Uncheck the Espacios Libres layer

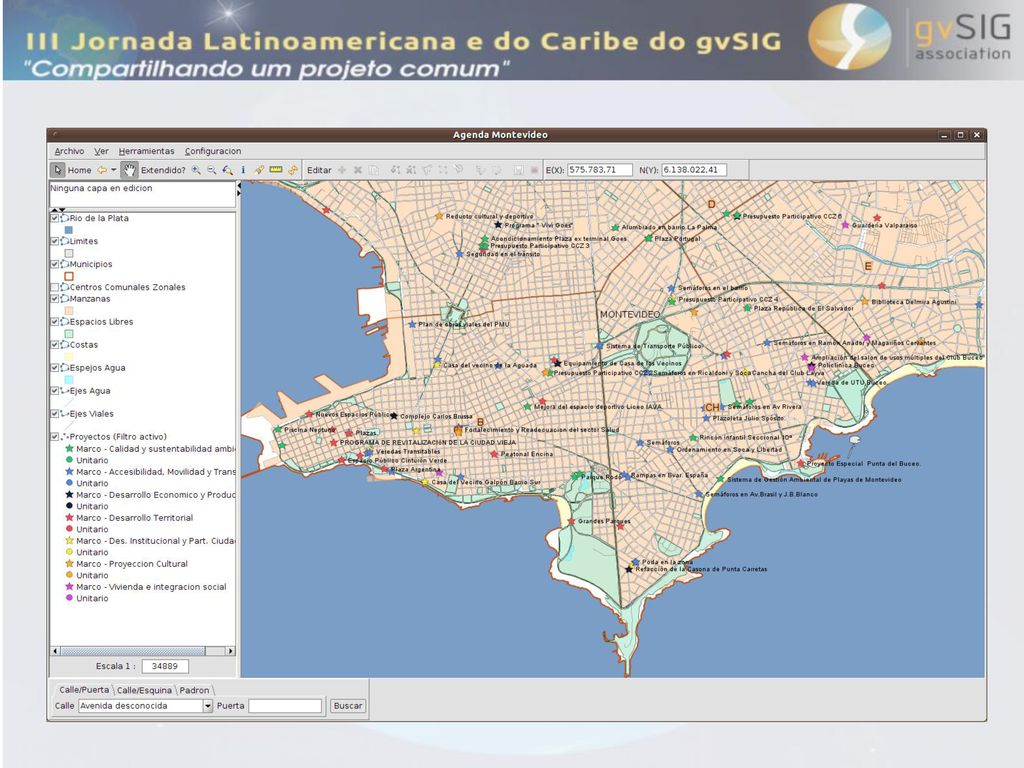click(x=55, y=321)
